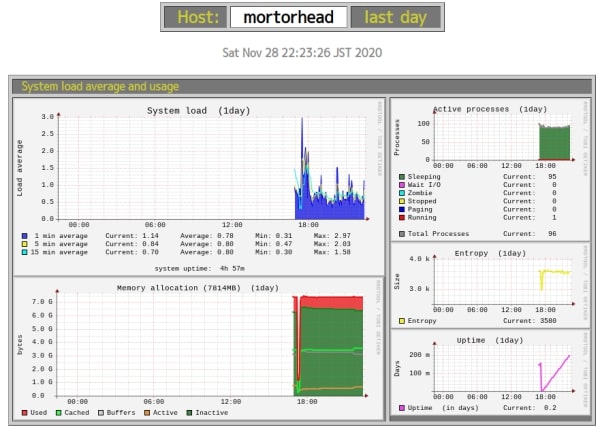Click the yellow 5 min average swatch
Screen dimensions: 600x429
tap(24, 245)
